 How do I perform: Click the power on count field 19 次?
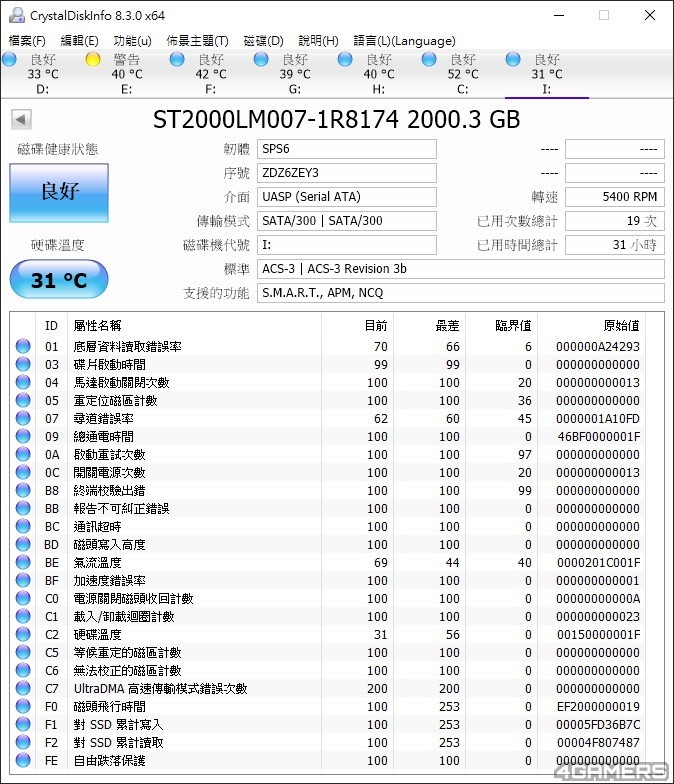(x=615, y=221)
